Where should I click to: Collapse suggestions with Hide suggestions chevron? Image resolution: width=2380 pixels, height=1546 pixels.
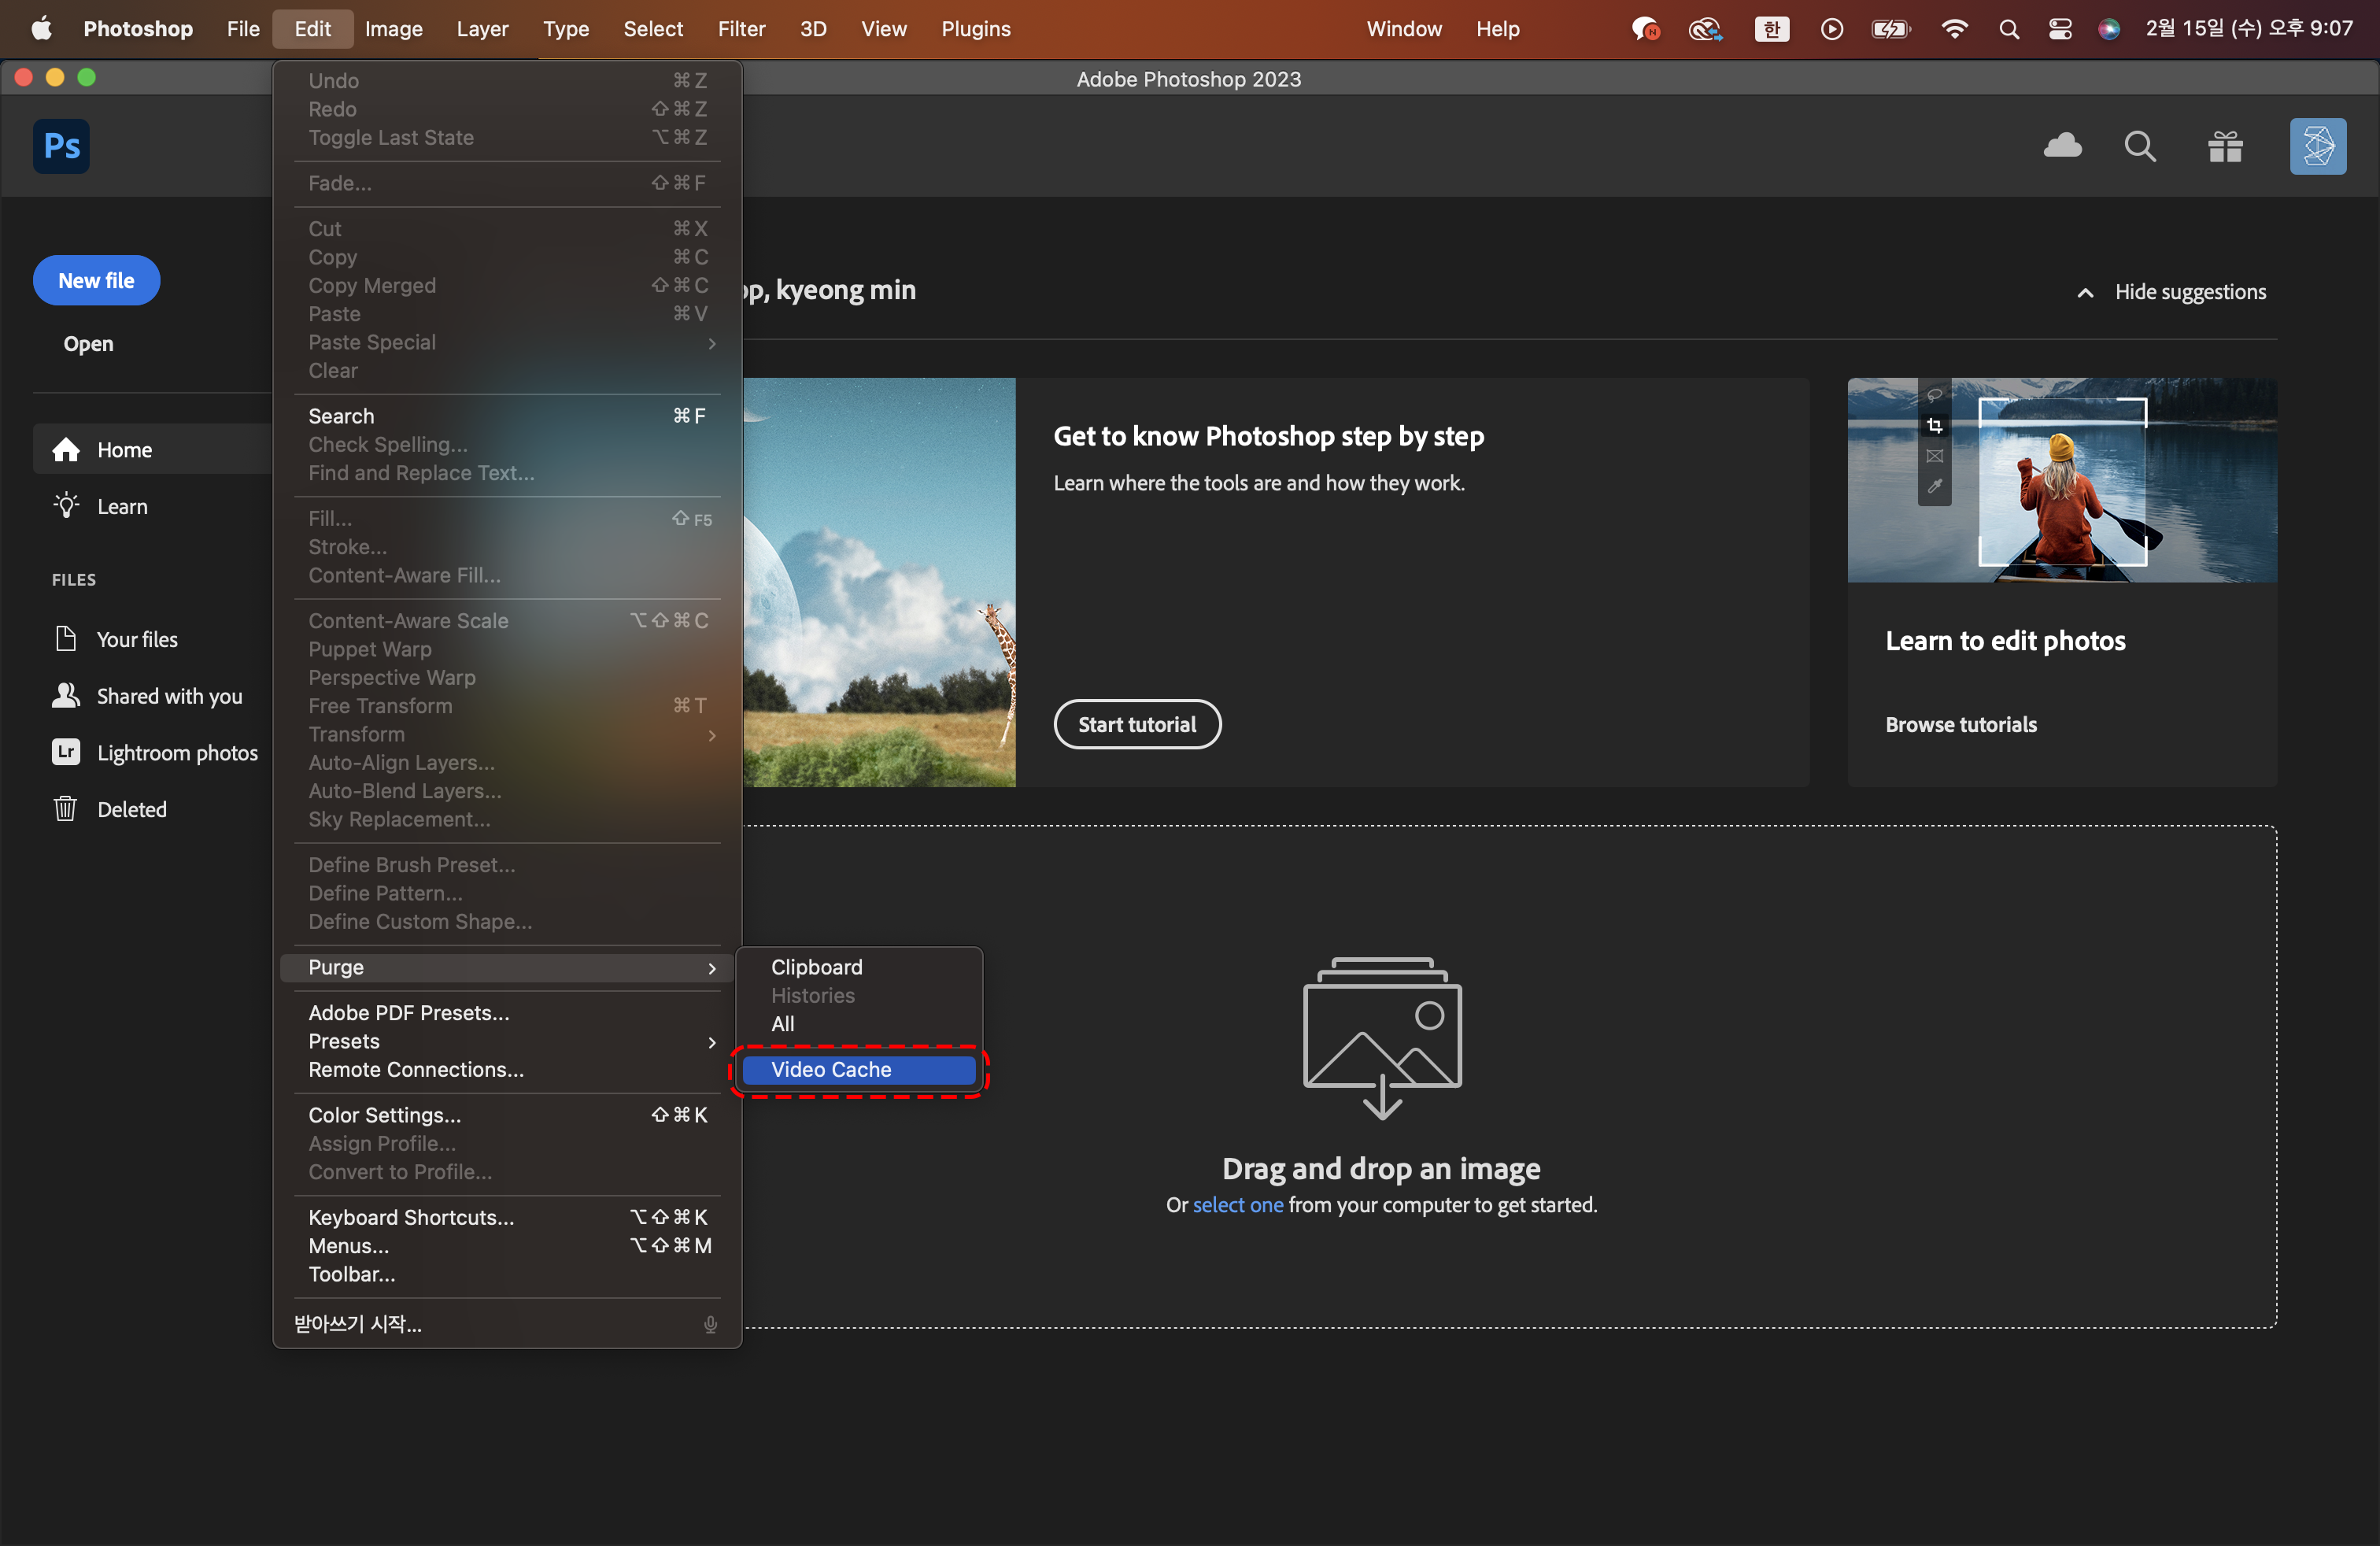[2085, 292]
